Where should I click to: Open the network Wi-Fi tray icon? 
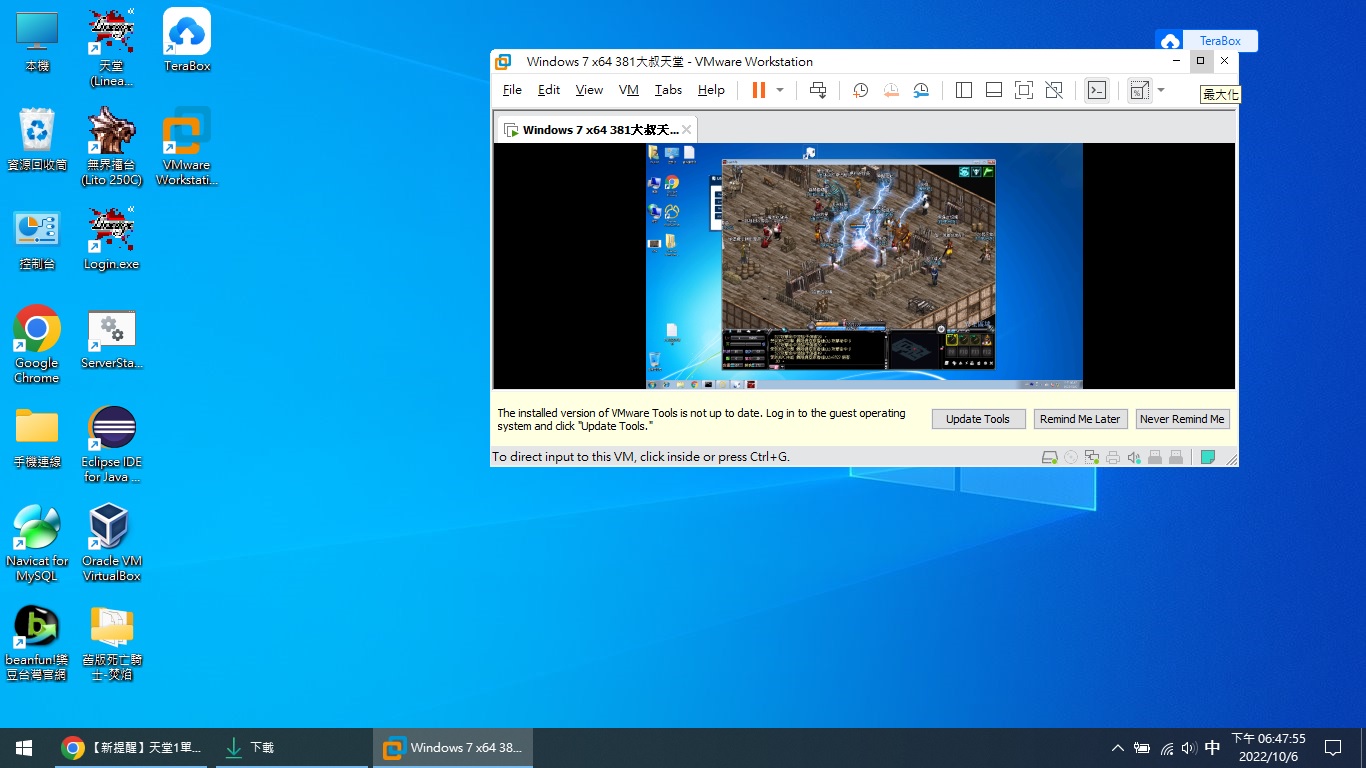[x=1166, y=748]
